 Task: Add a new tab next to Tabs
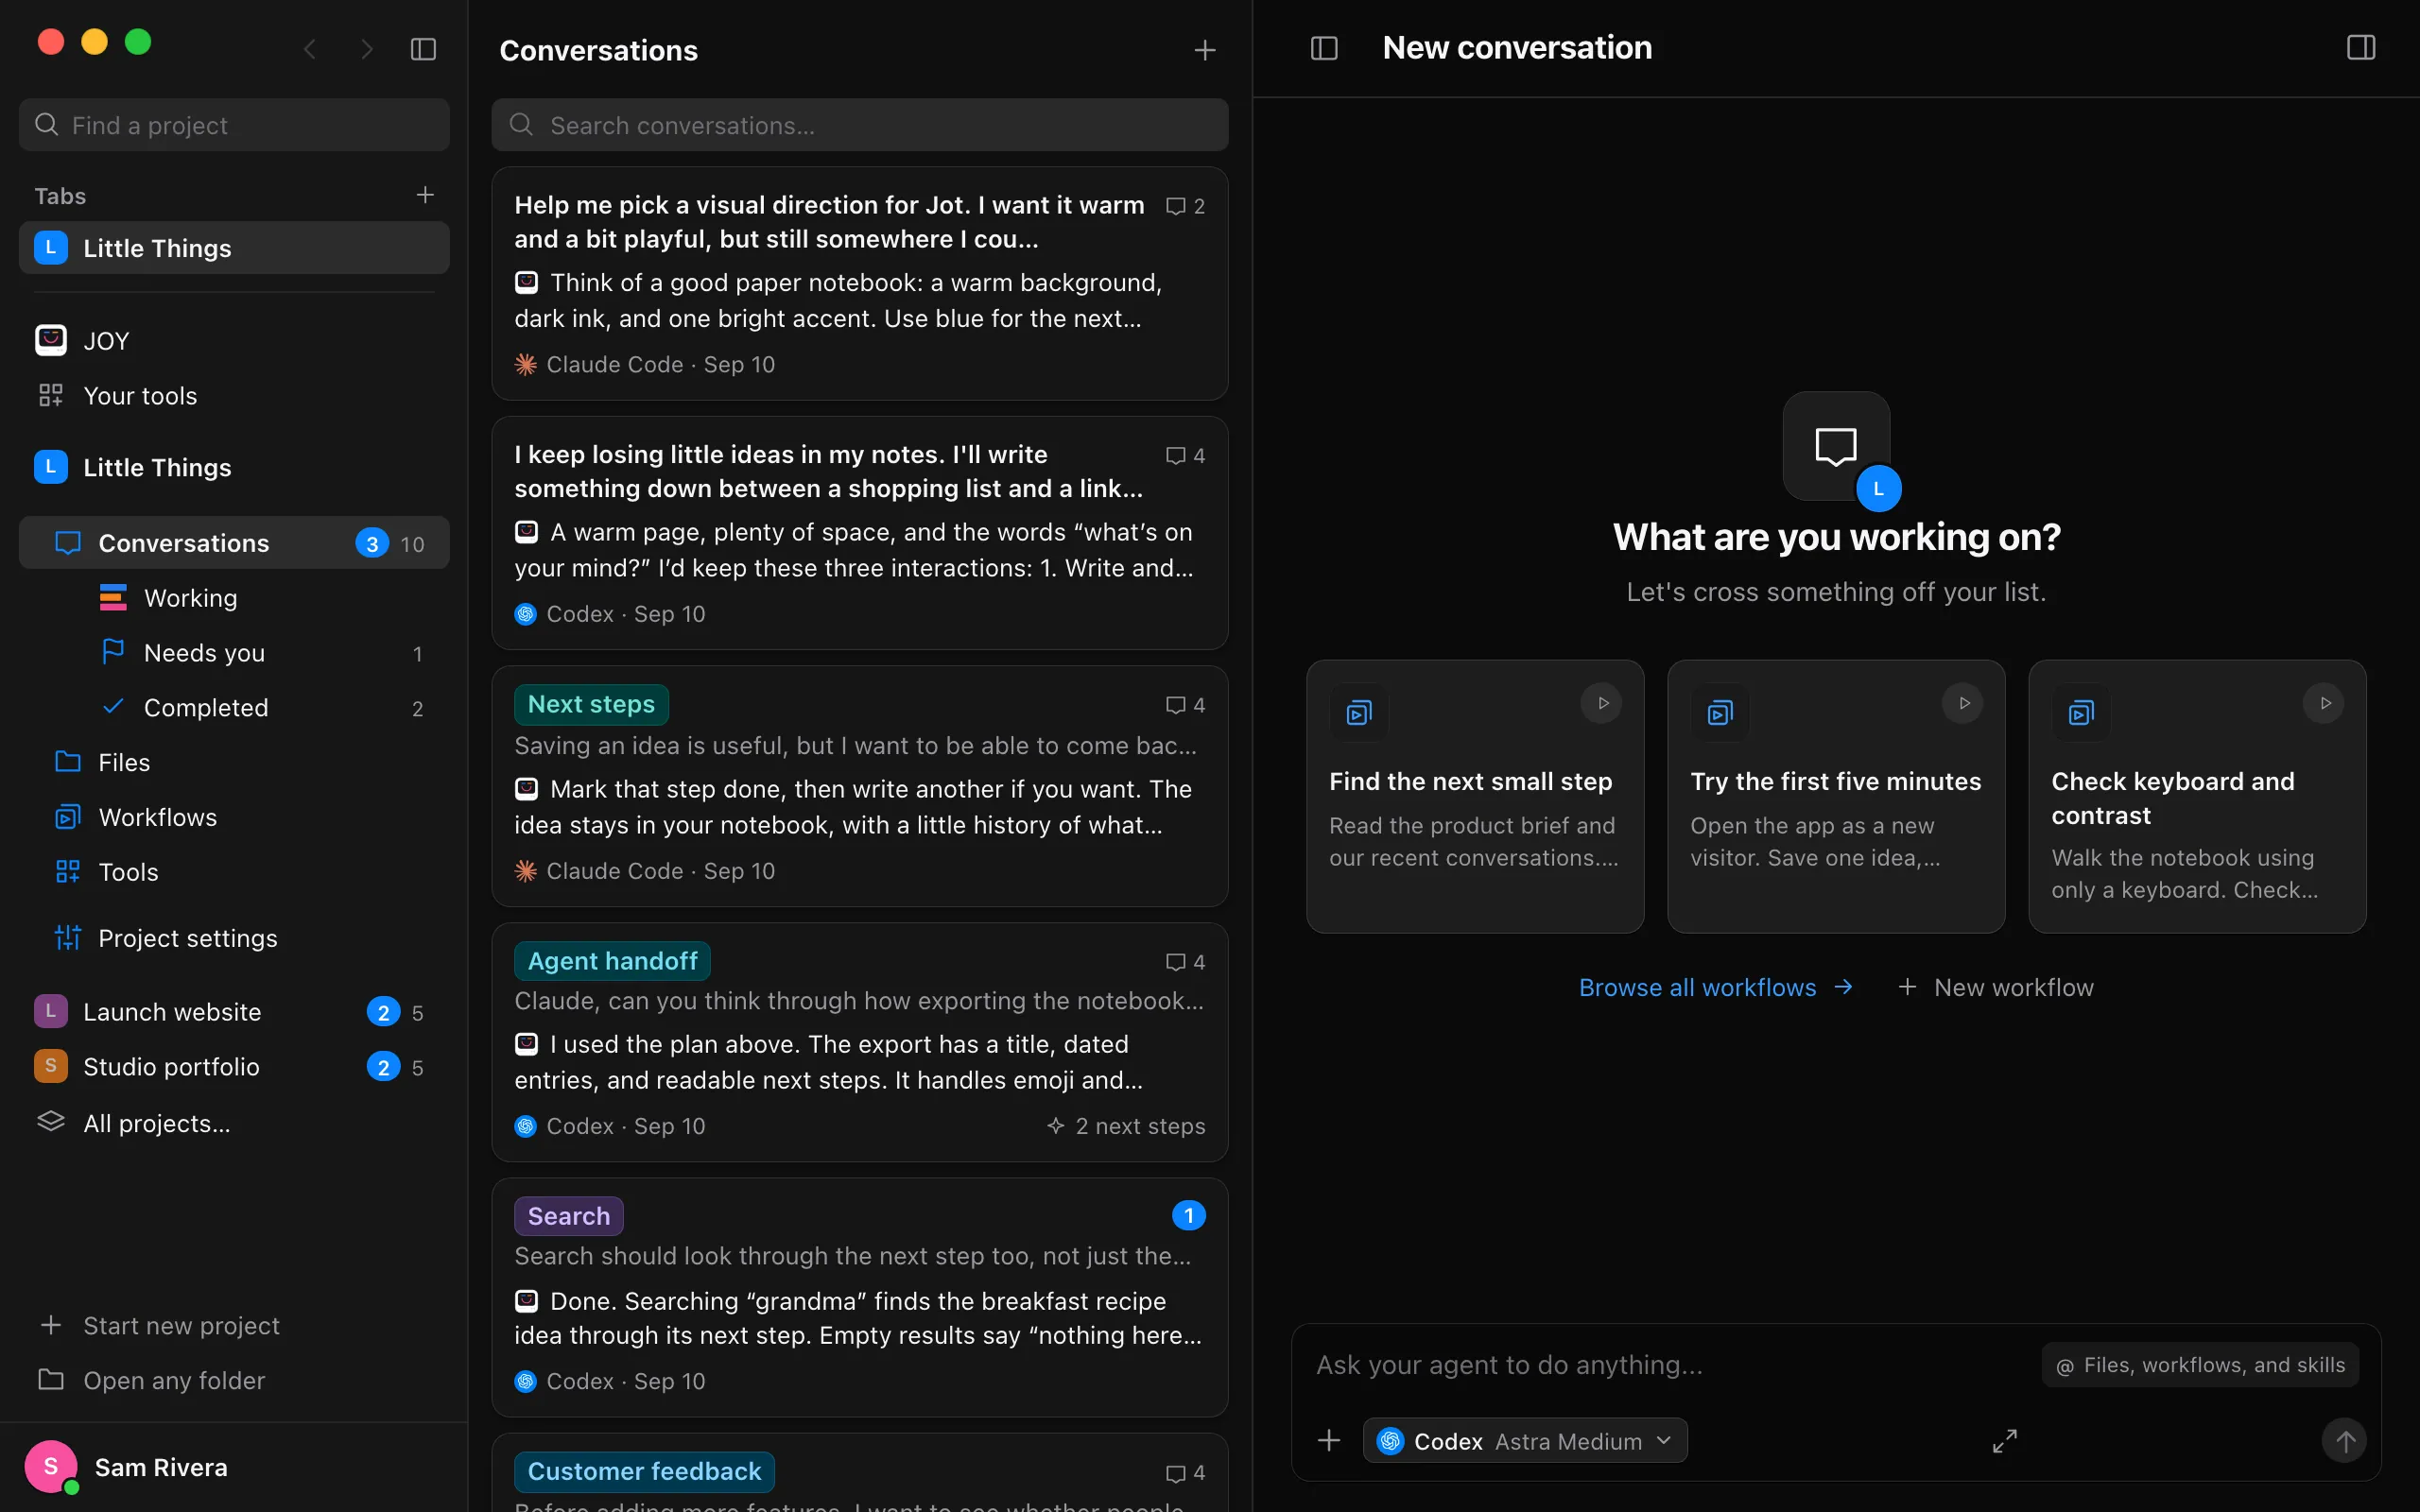(425, 195)
